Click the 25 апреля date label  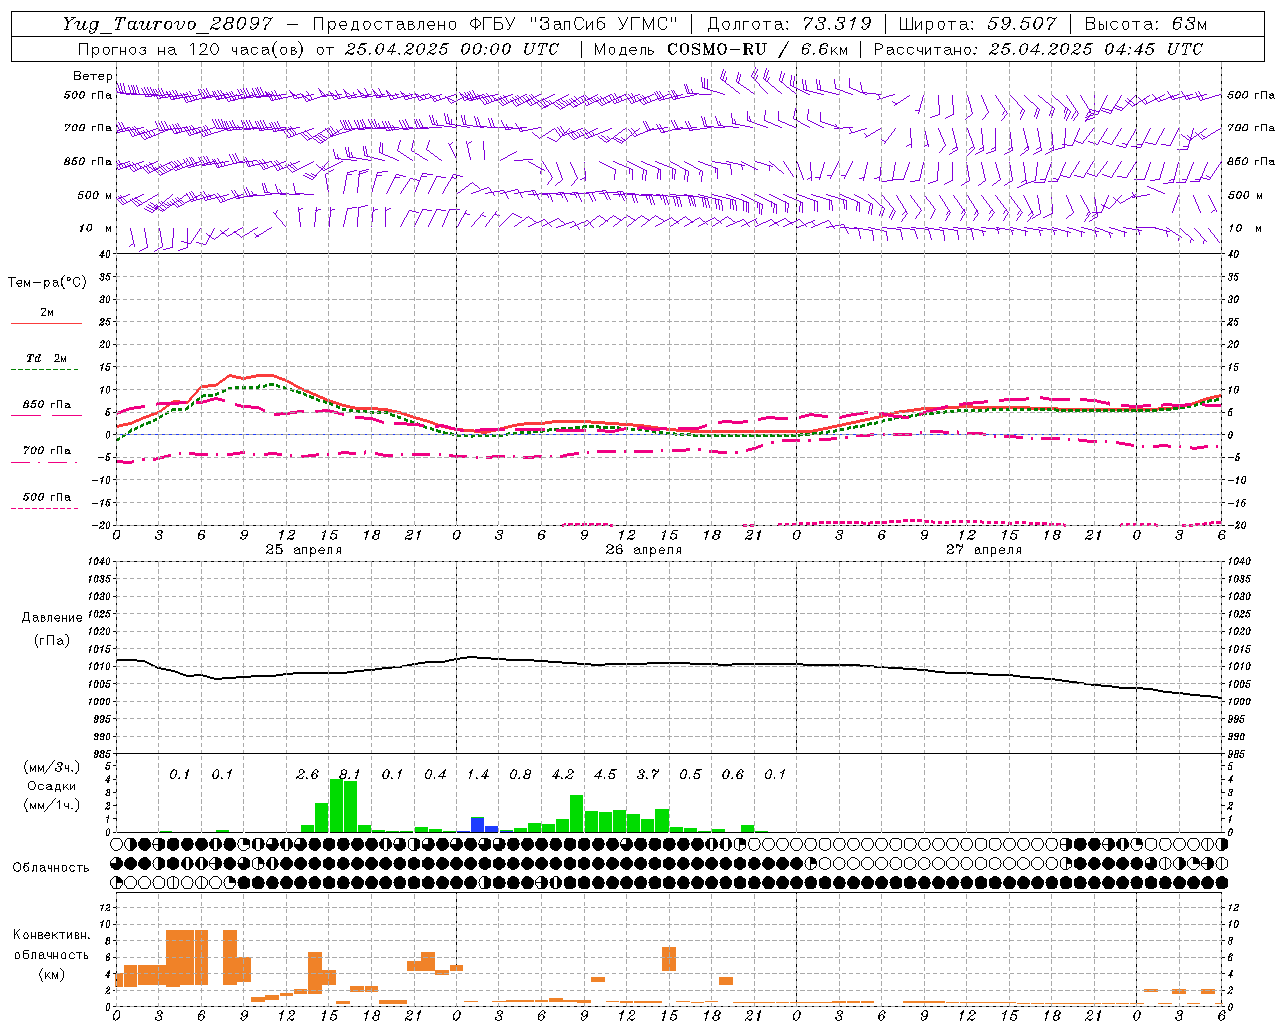point(303,550)
